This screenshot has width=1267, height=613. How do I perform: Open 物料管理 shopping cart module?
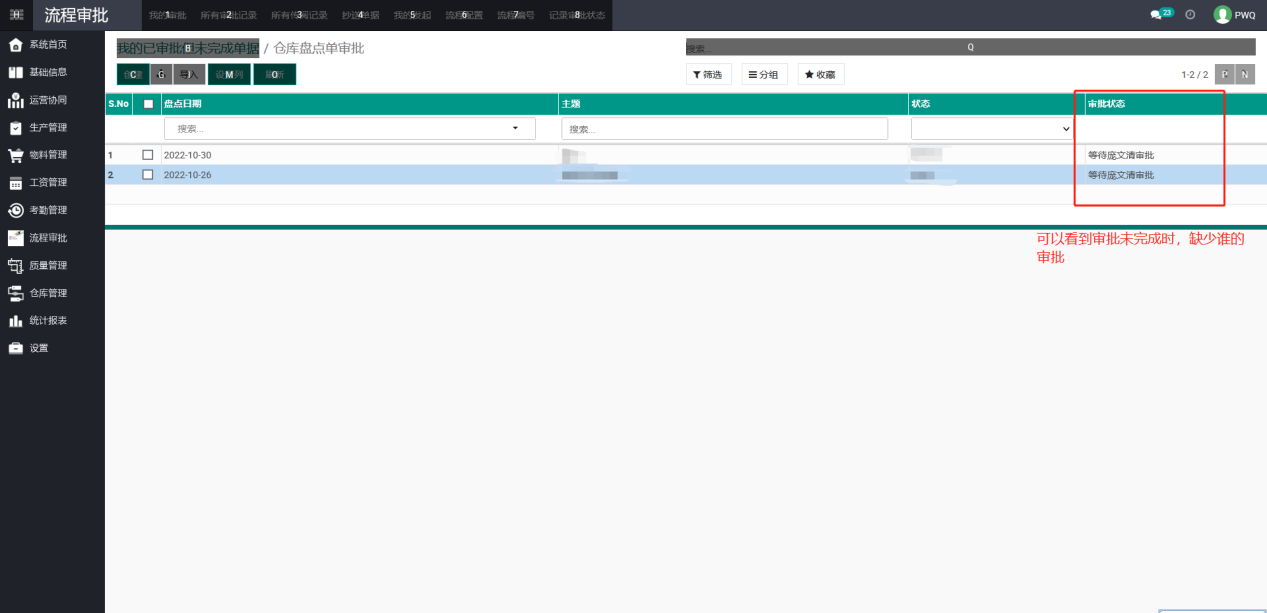click(x=47, y=155)
